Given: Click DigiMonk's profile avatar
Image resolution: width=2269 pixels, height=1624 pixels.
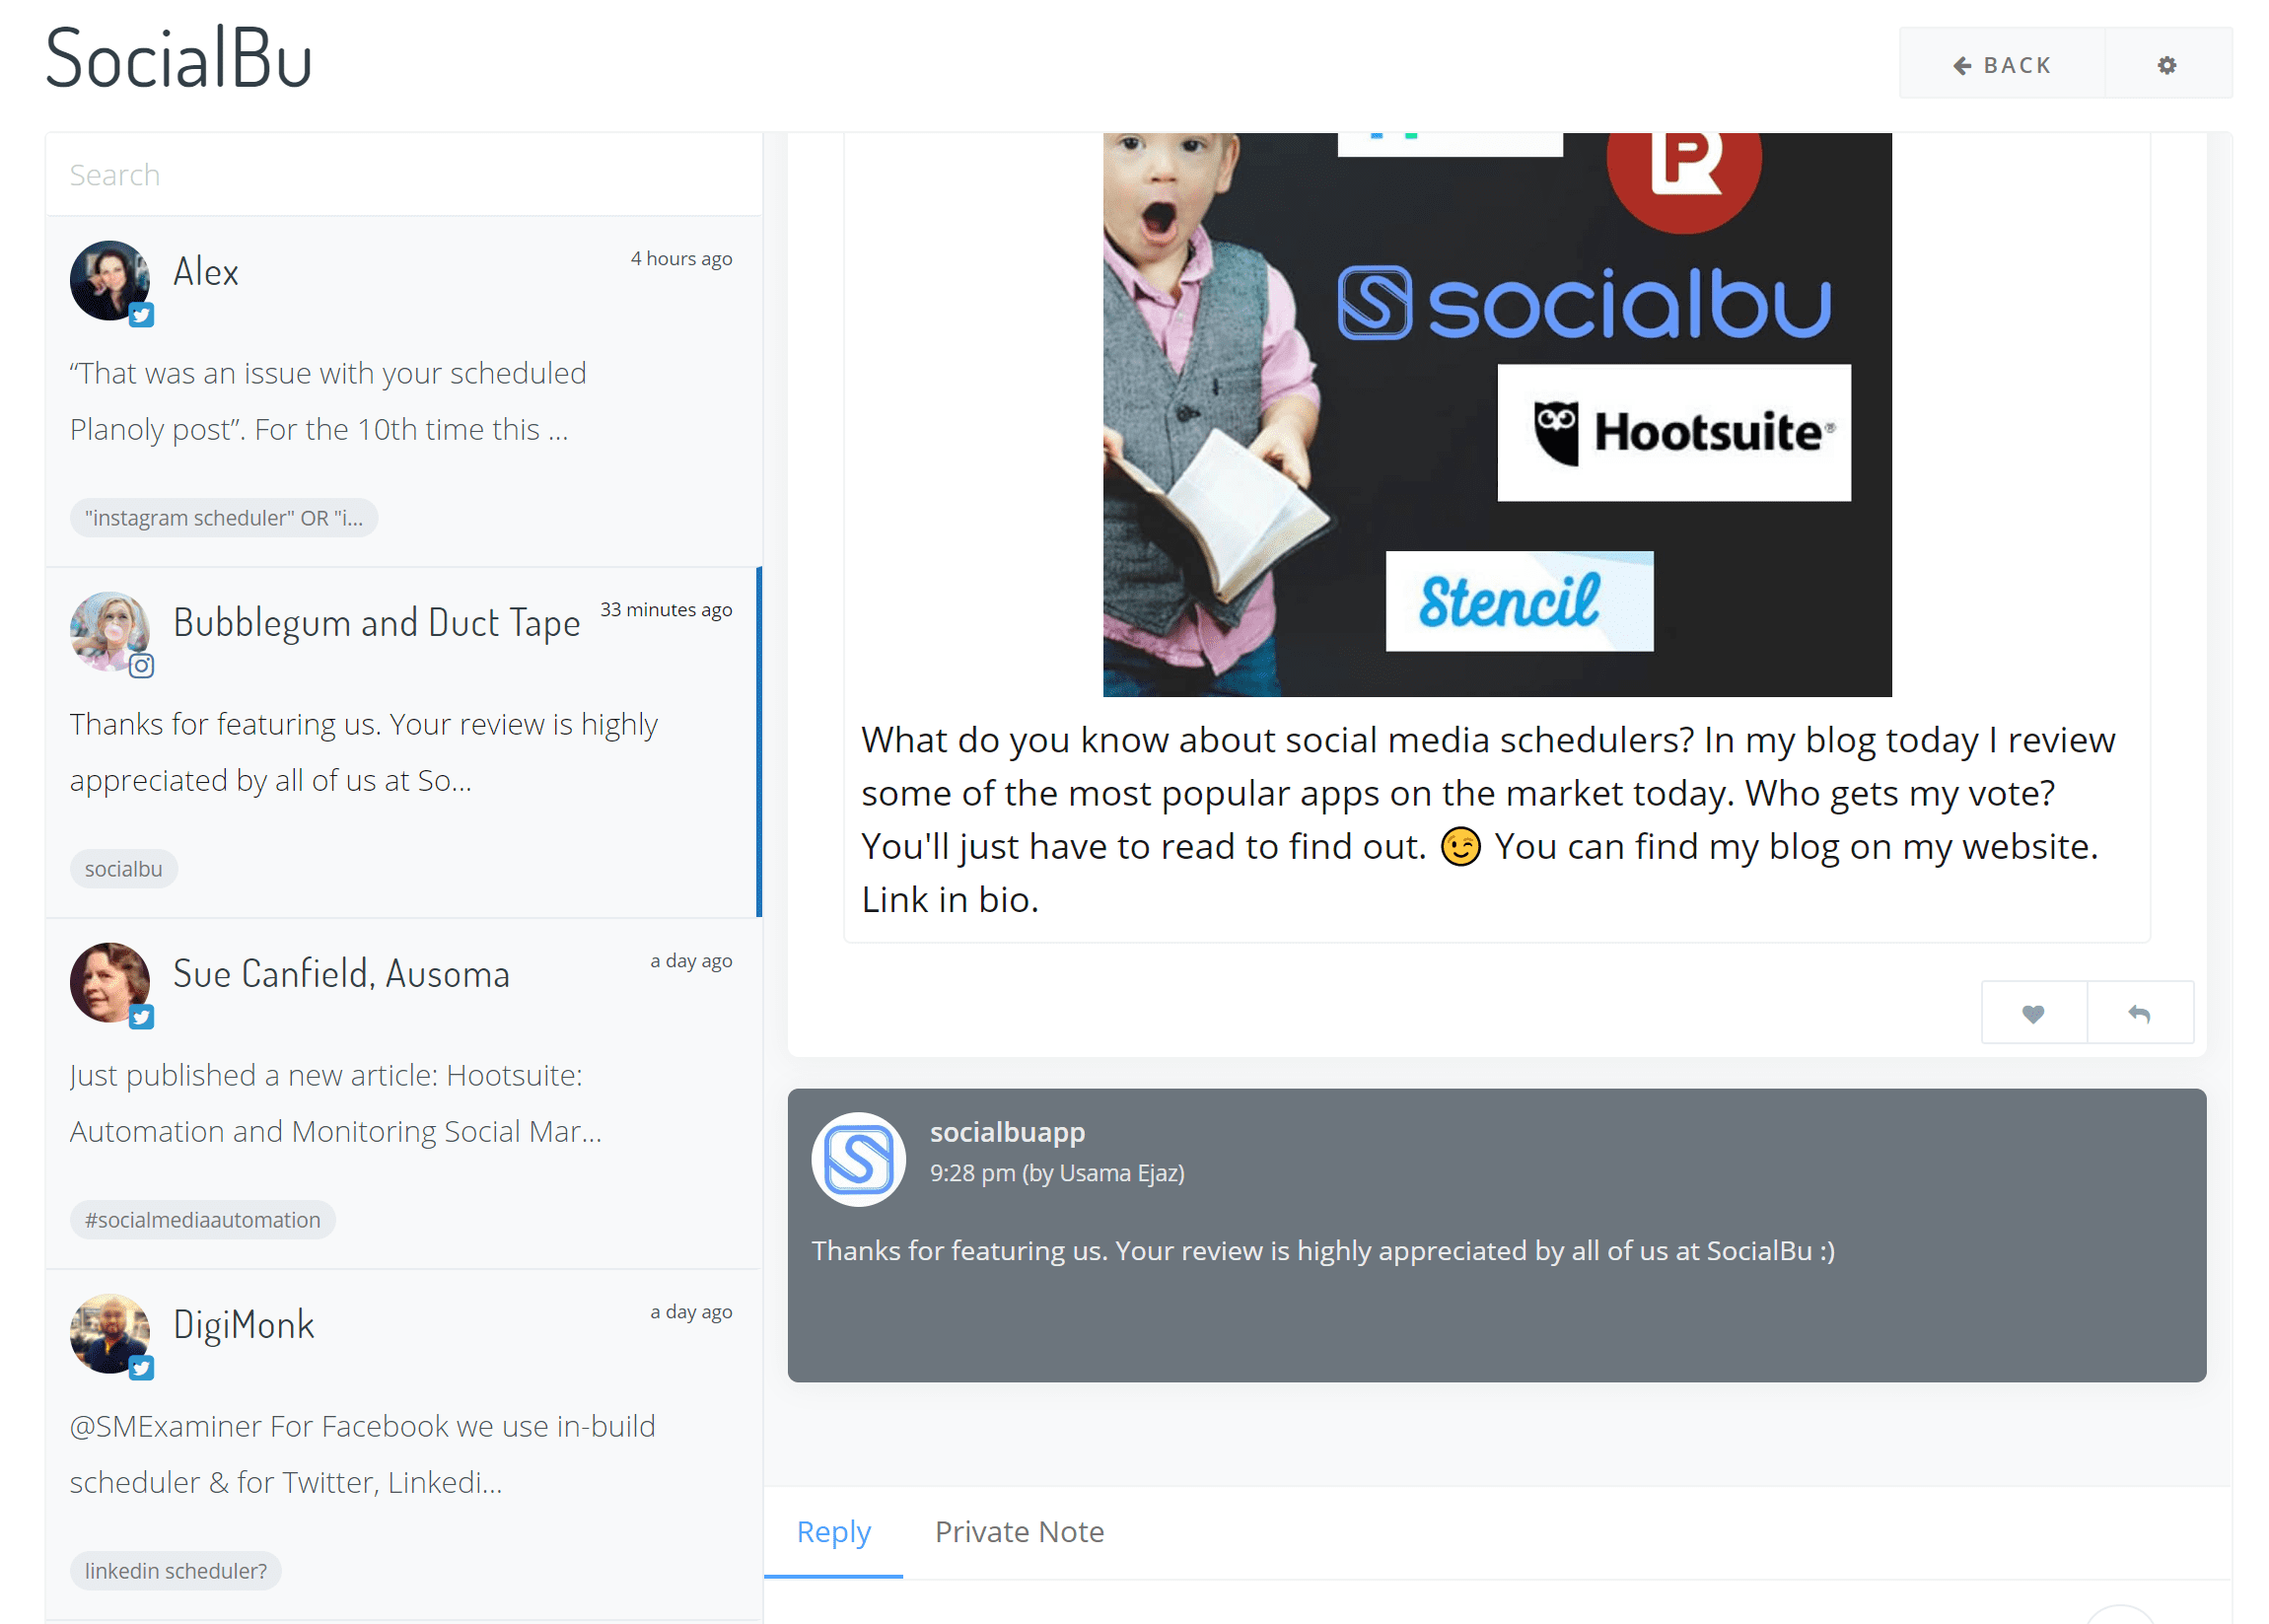Looking at the screenshot, I should pos(109,1333).
